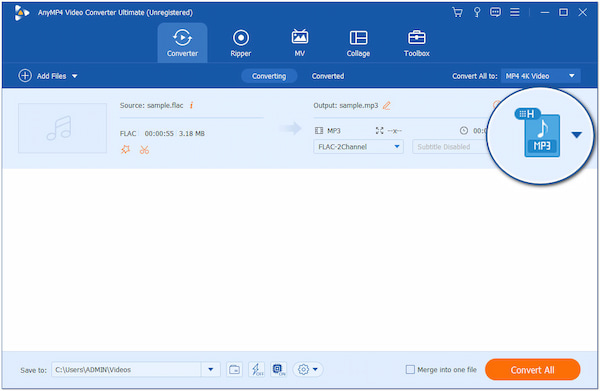Open the gear settings dropdown
Image resolution: width=600 pixels, height=391 pixels.
tap(308, 370)
